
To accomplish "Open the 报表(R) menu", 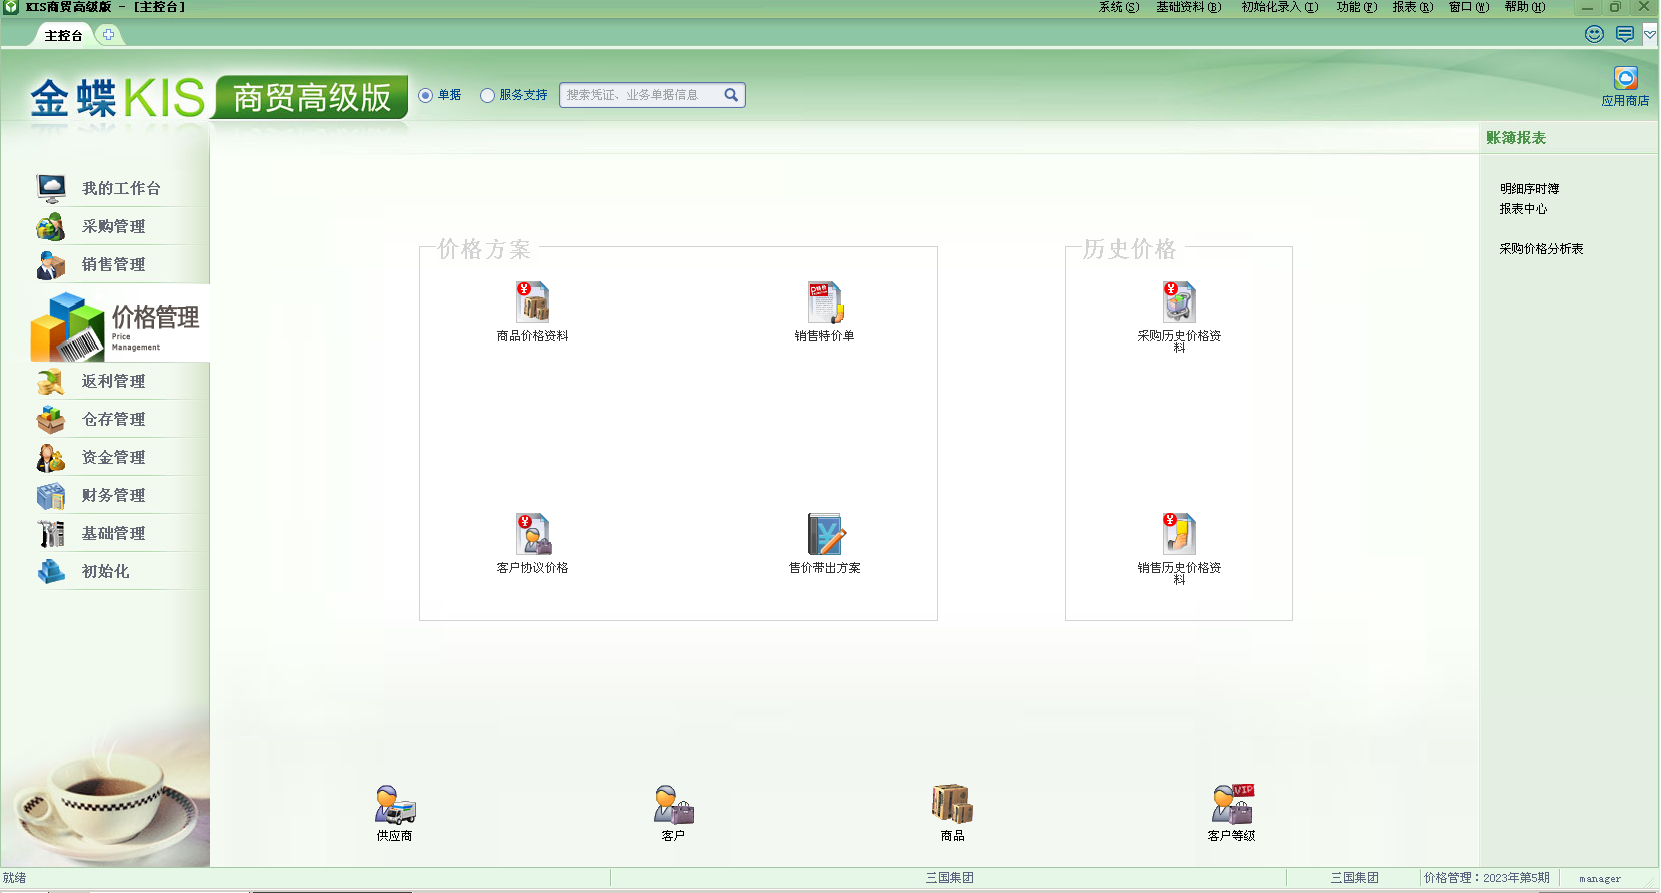I will tap(1413, 7).
